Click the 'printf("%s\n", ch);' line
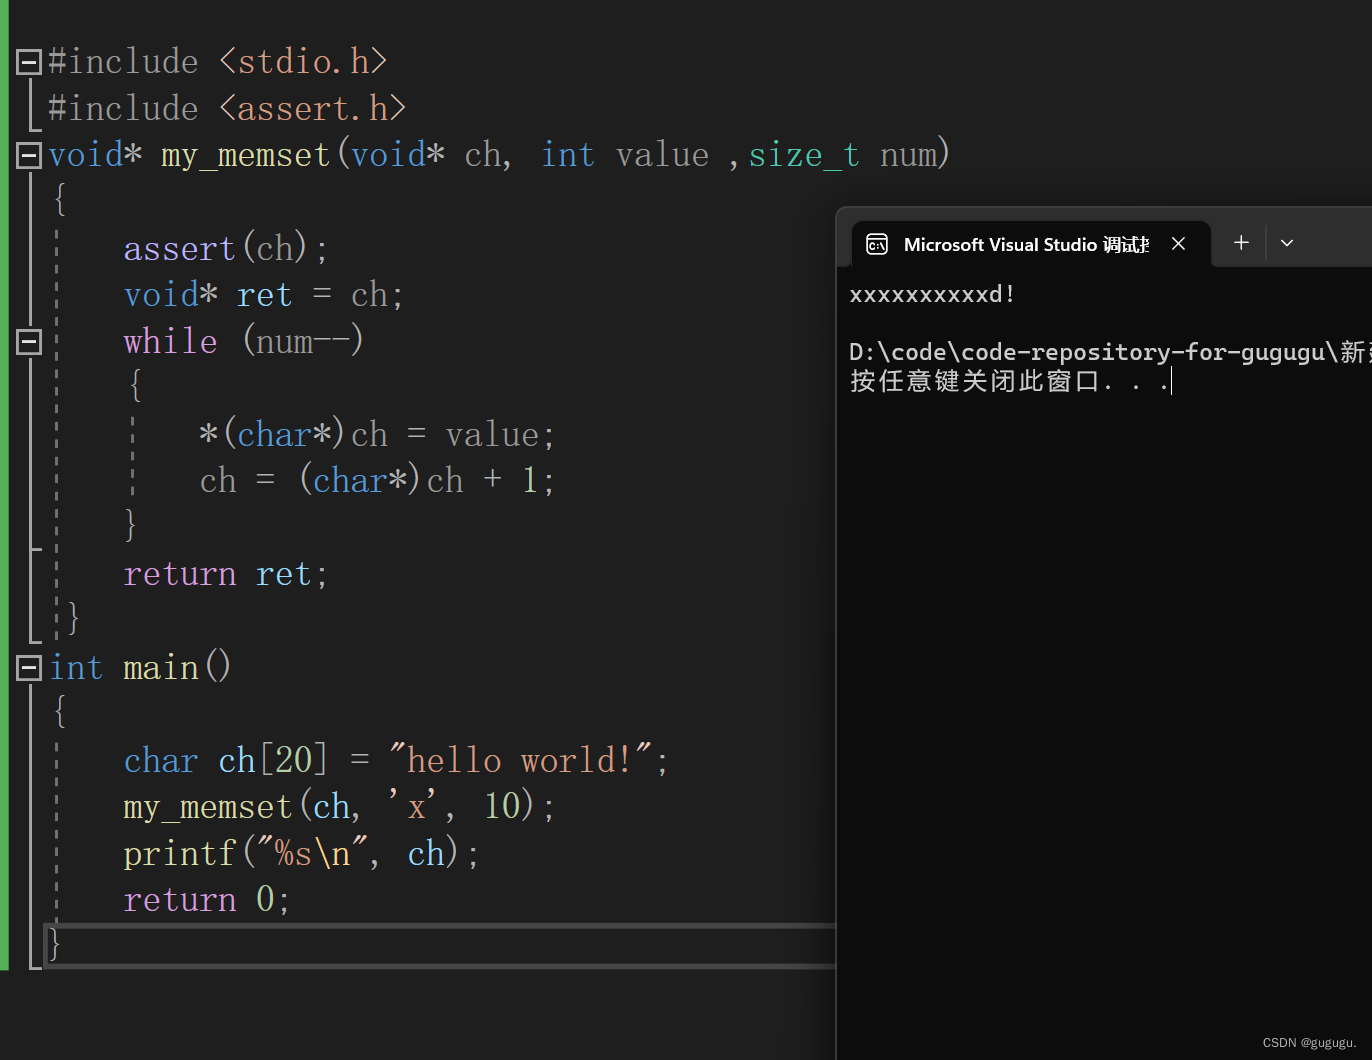The image size is (1372, 1060). tap(301, 853)
